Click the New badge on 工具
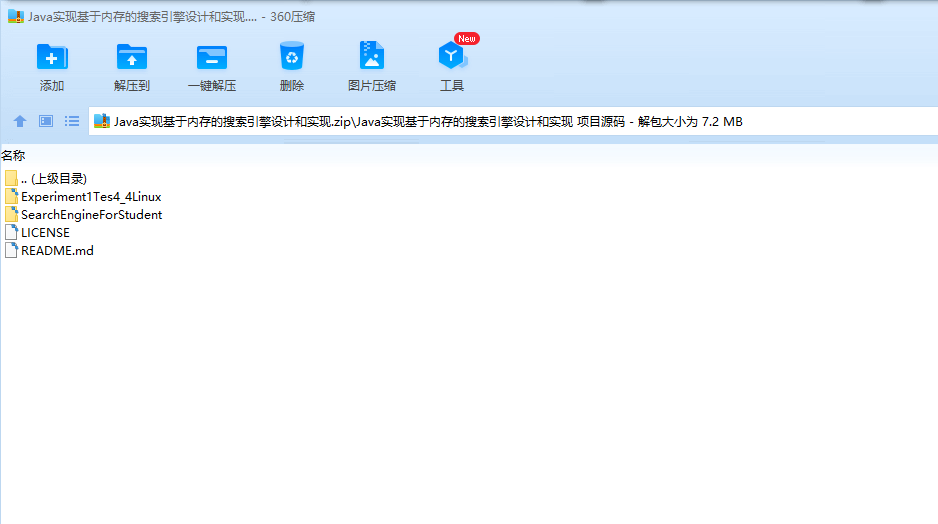938x524 pixels. pos(467,39)
